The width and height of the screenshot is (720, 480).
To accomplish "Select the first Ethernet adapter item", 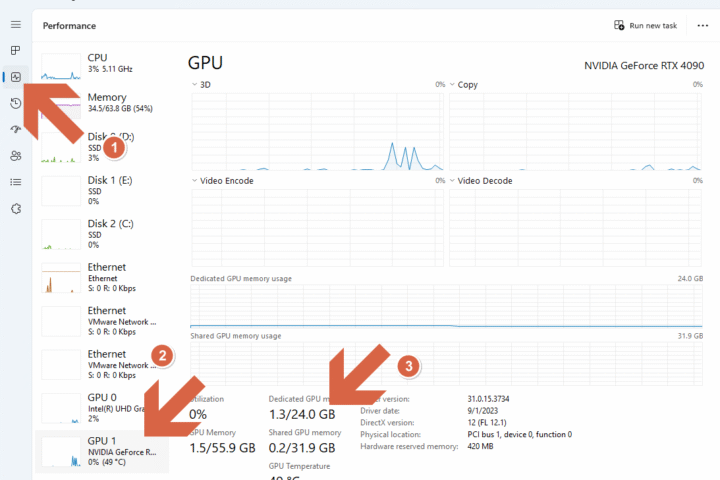I will tap(103, 277).
